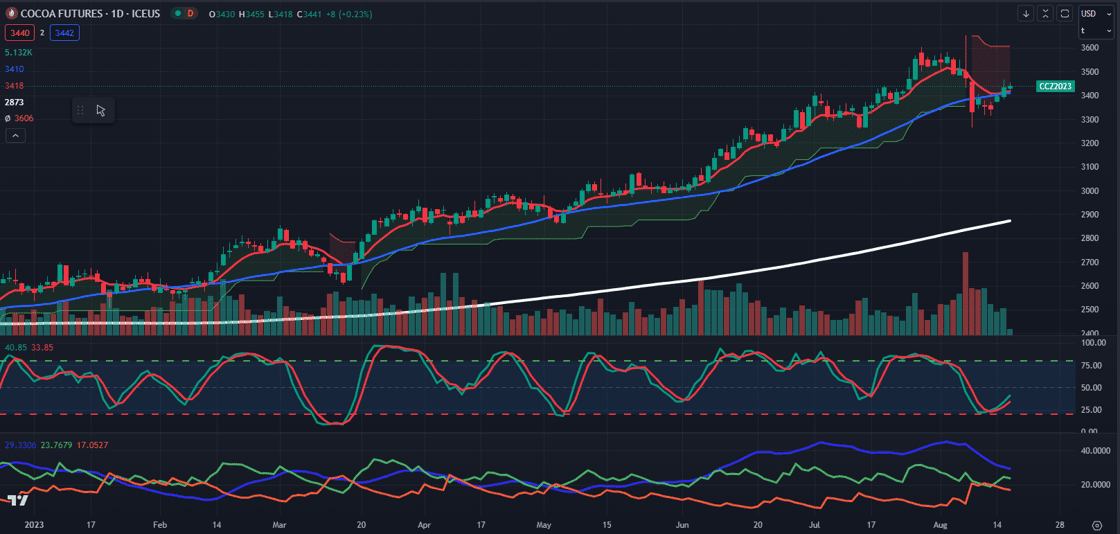Image resolution: width=1120 pixels, height=534 pixels.
Task: Click the 2023 label on time axis
Action: tap(32, 524)
